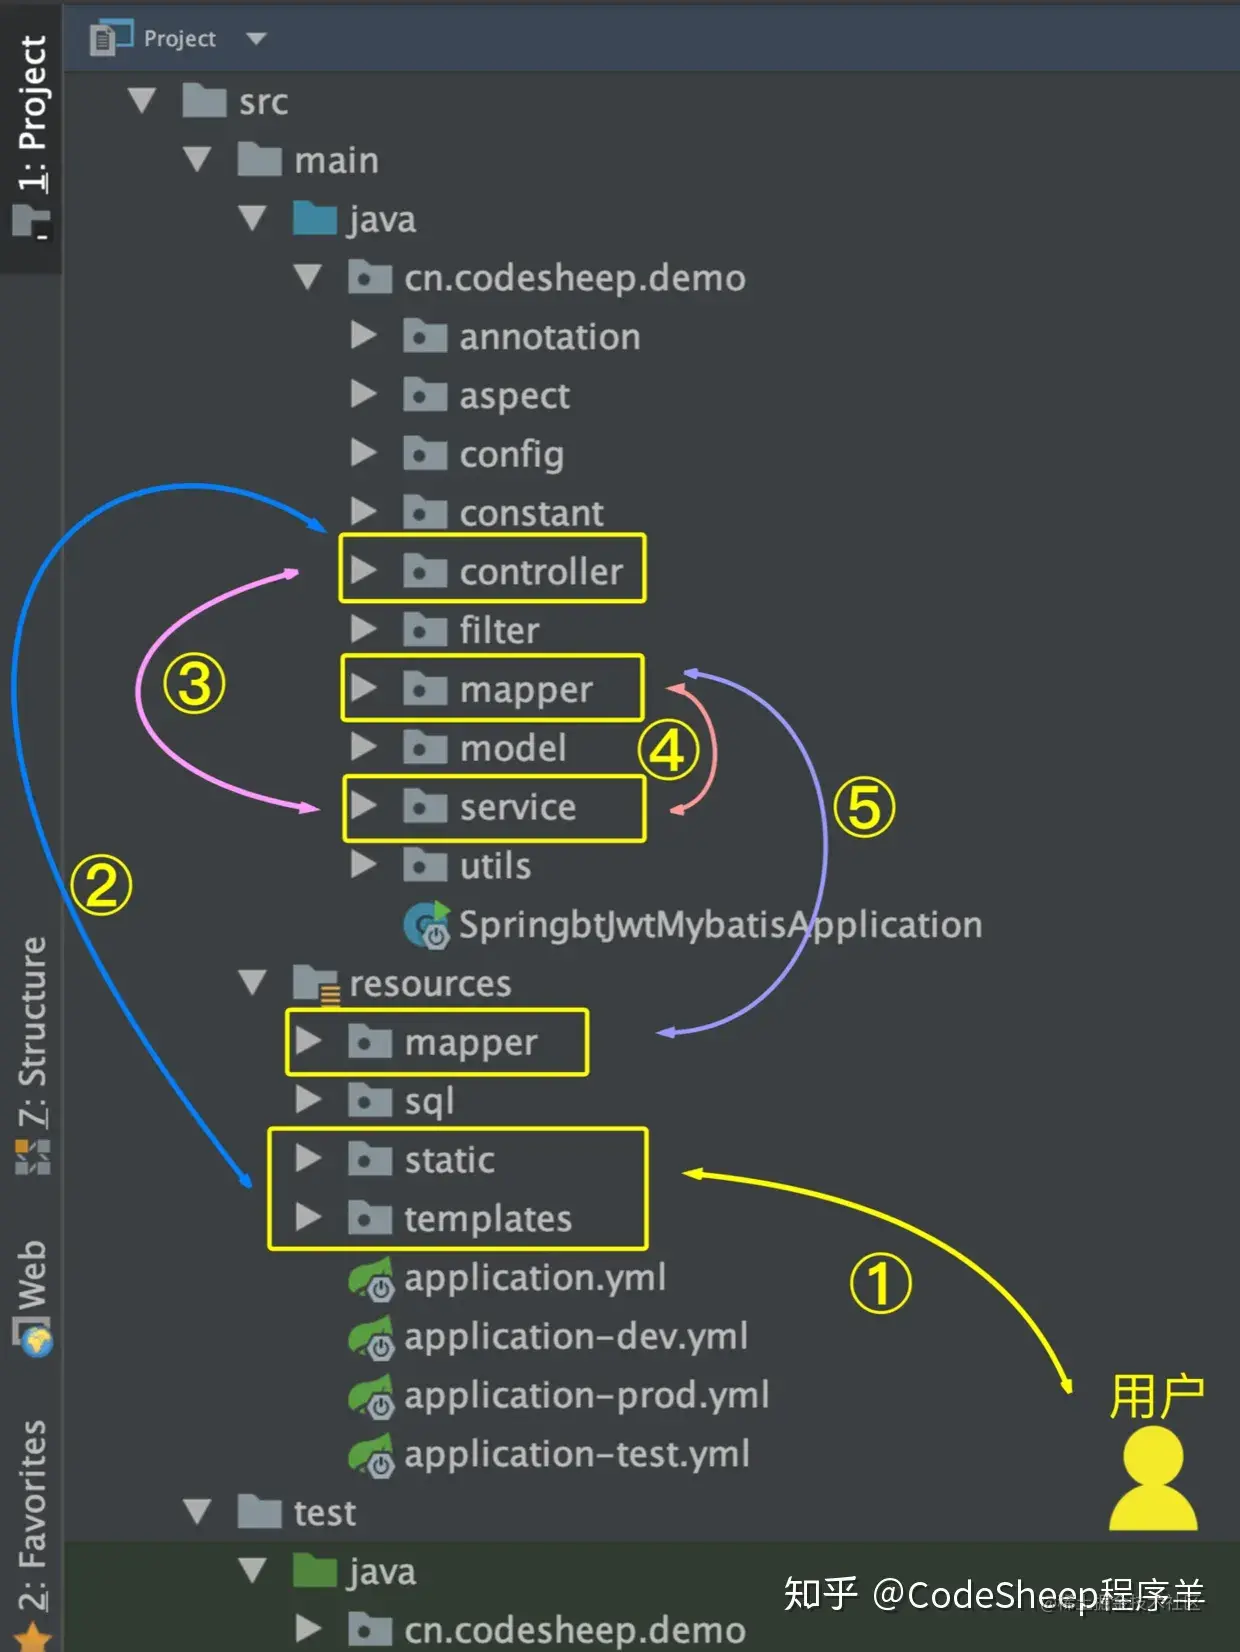
Task: Click the application-dev.yml file icon
Action: coord(371,1338)
